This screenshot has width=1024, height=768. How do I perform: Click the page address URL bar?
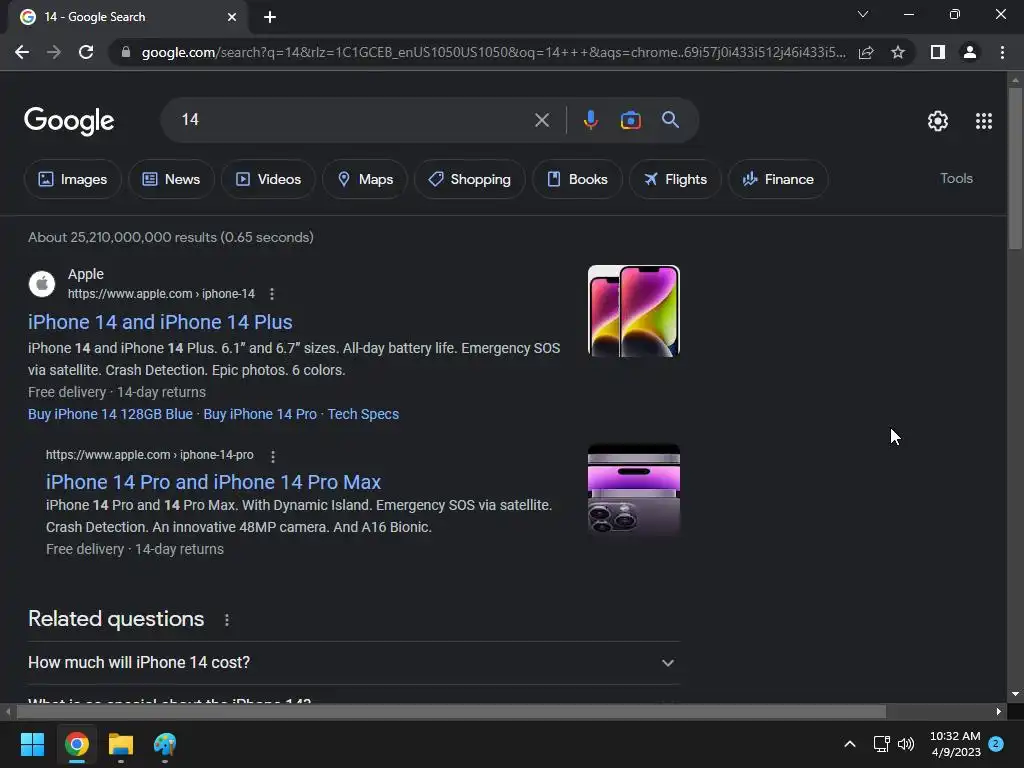[x=493, y=52]
